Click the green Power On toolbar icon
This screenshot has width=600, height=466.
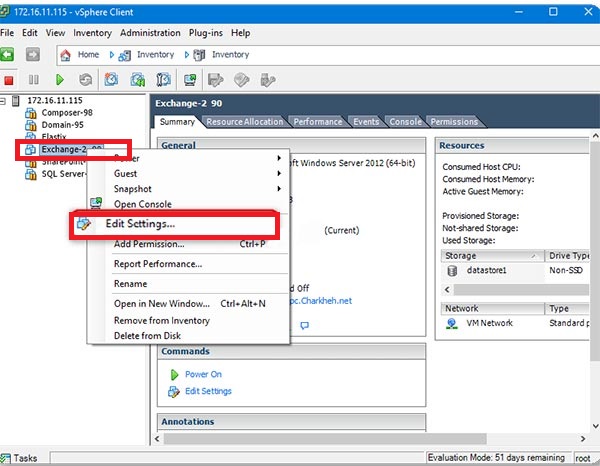60,80
